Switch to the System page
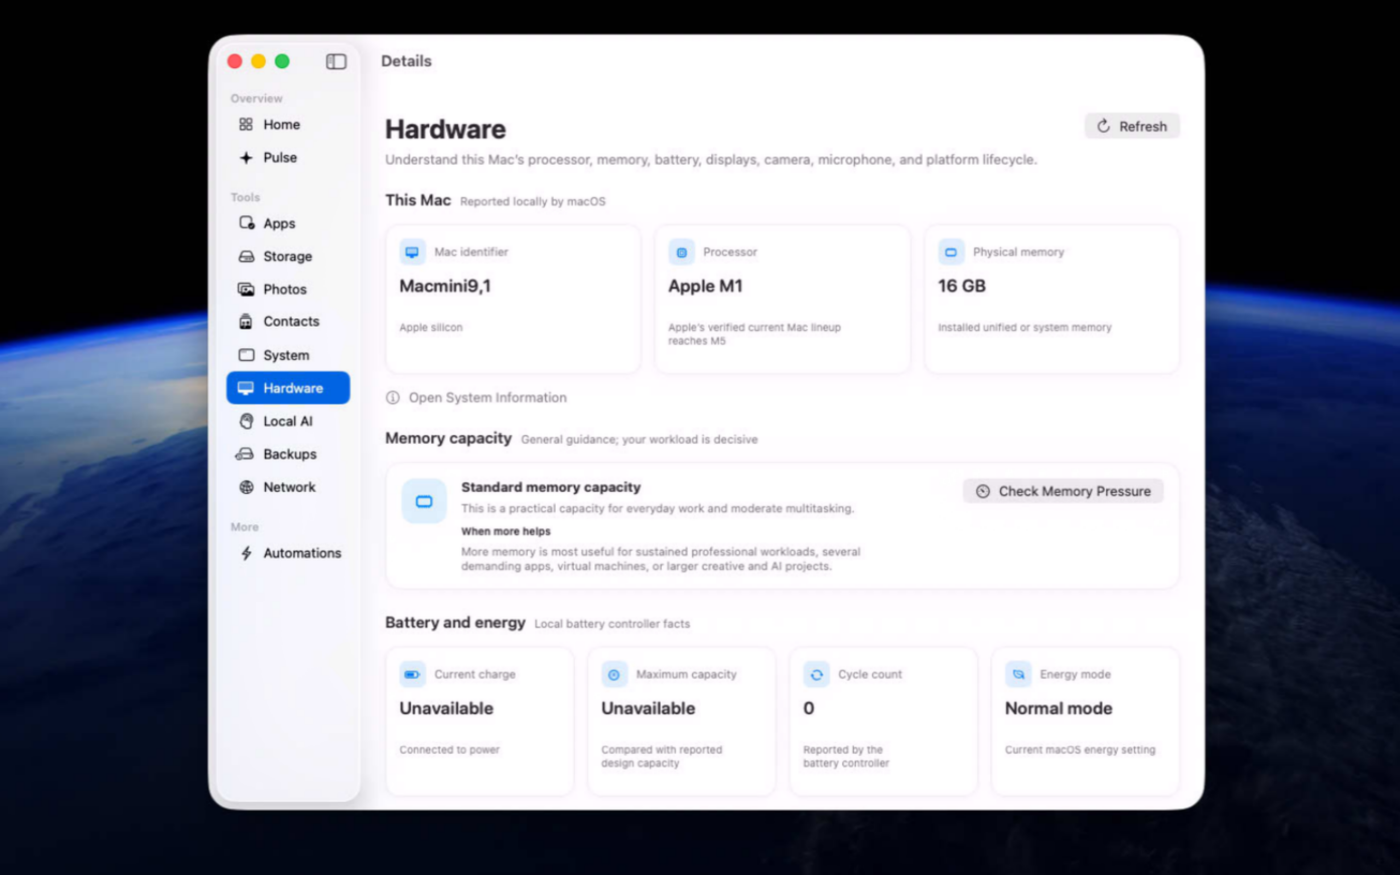 tap(288, 355)
